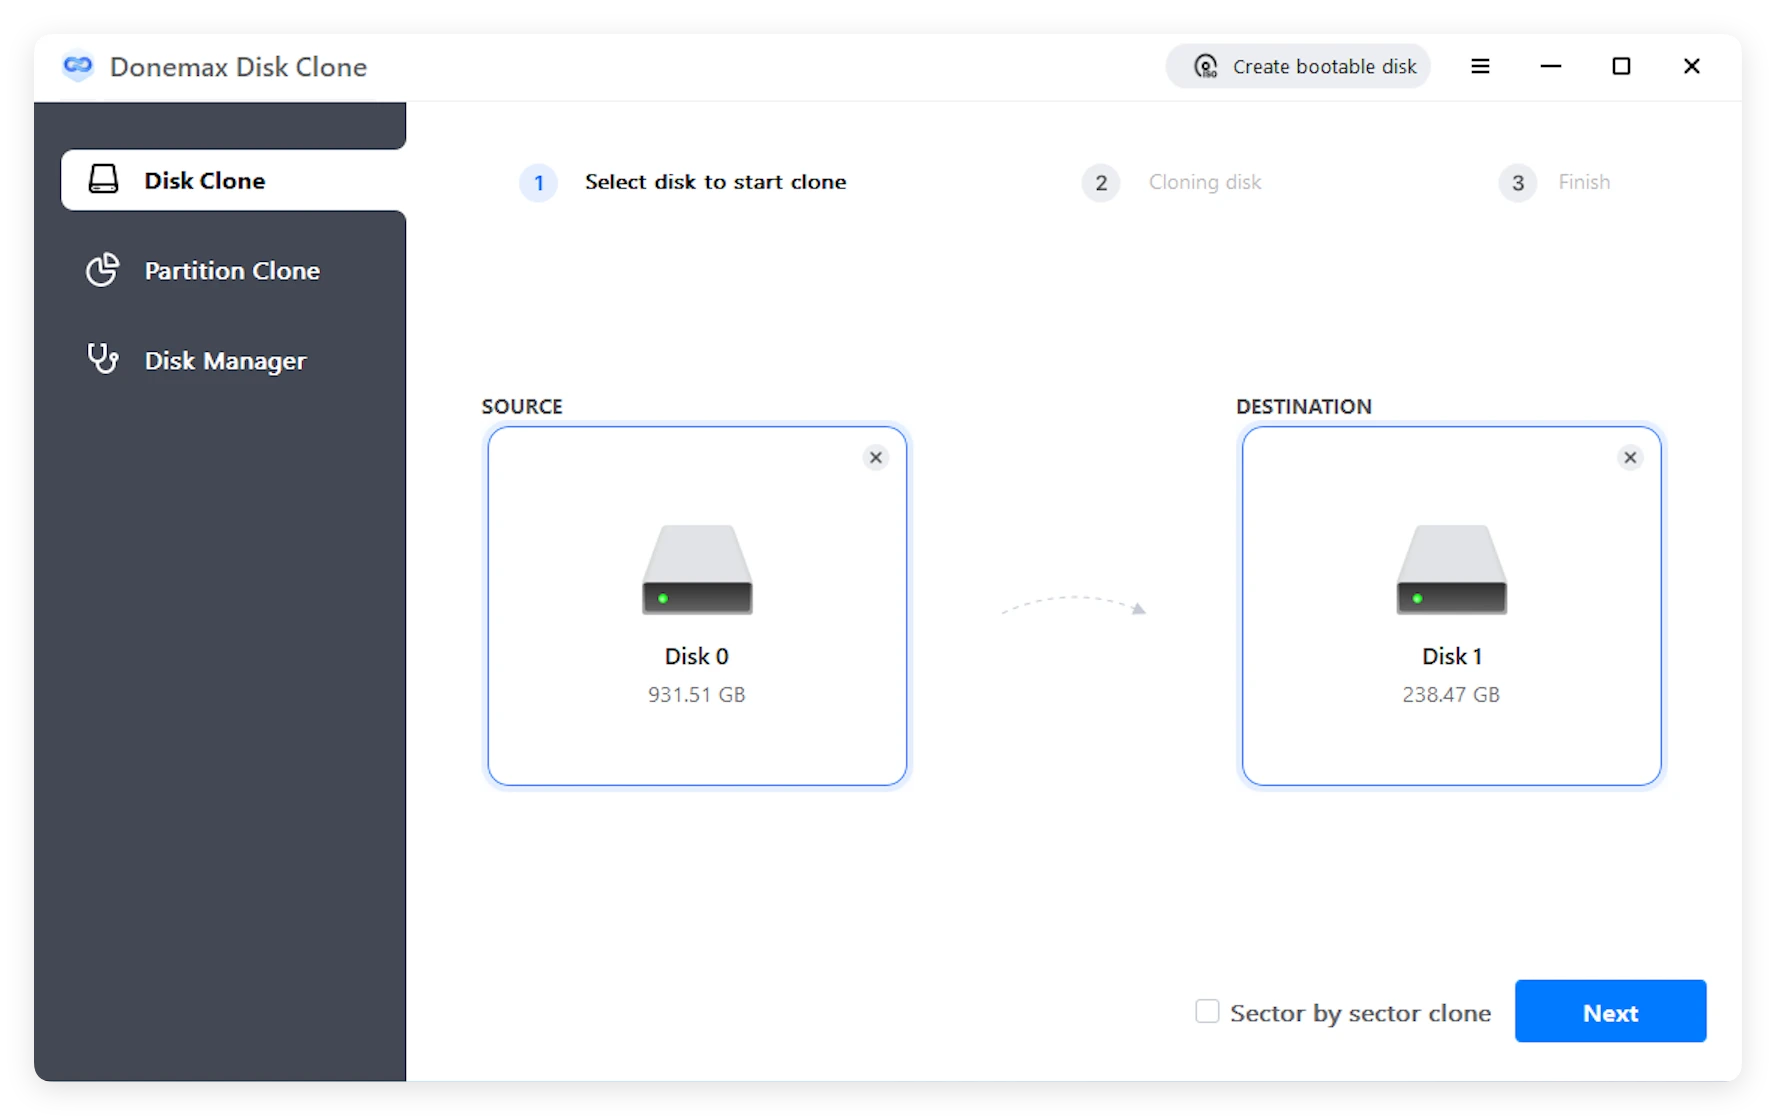Click the 'Finish' step label
Screen dimensions: 1776x1116
click(x=1584, y=182)
